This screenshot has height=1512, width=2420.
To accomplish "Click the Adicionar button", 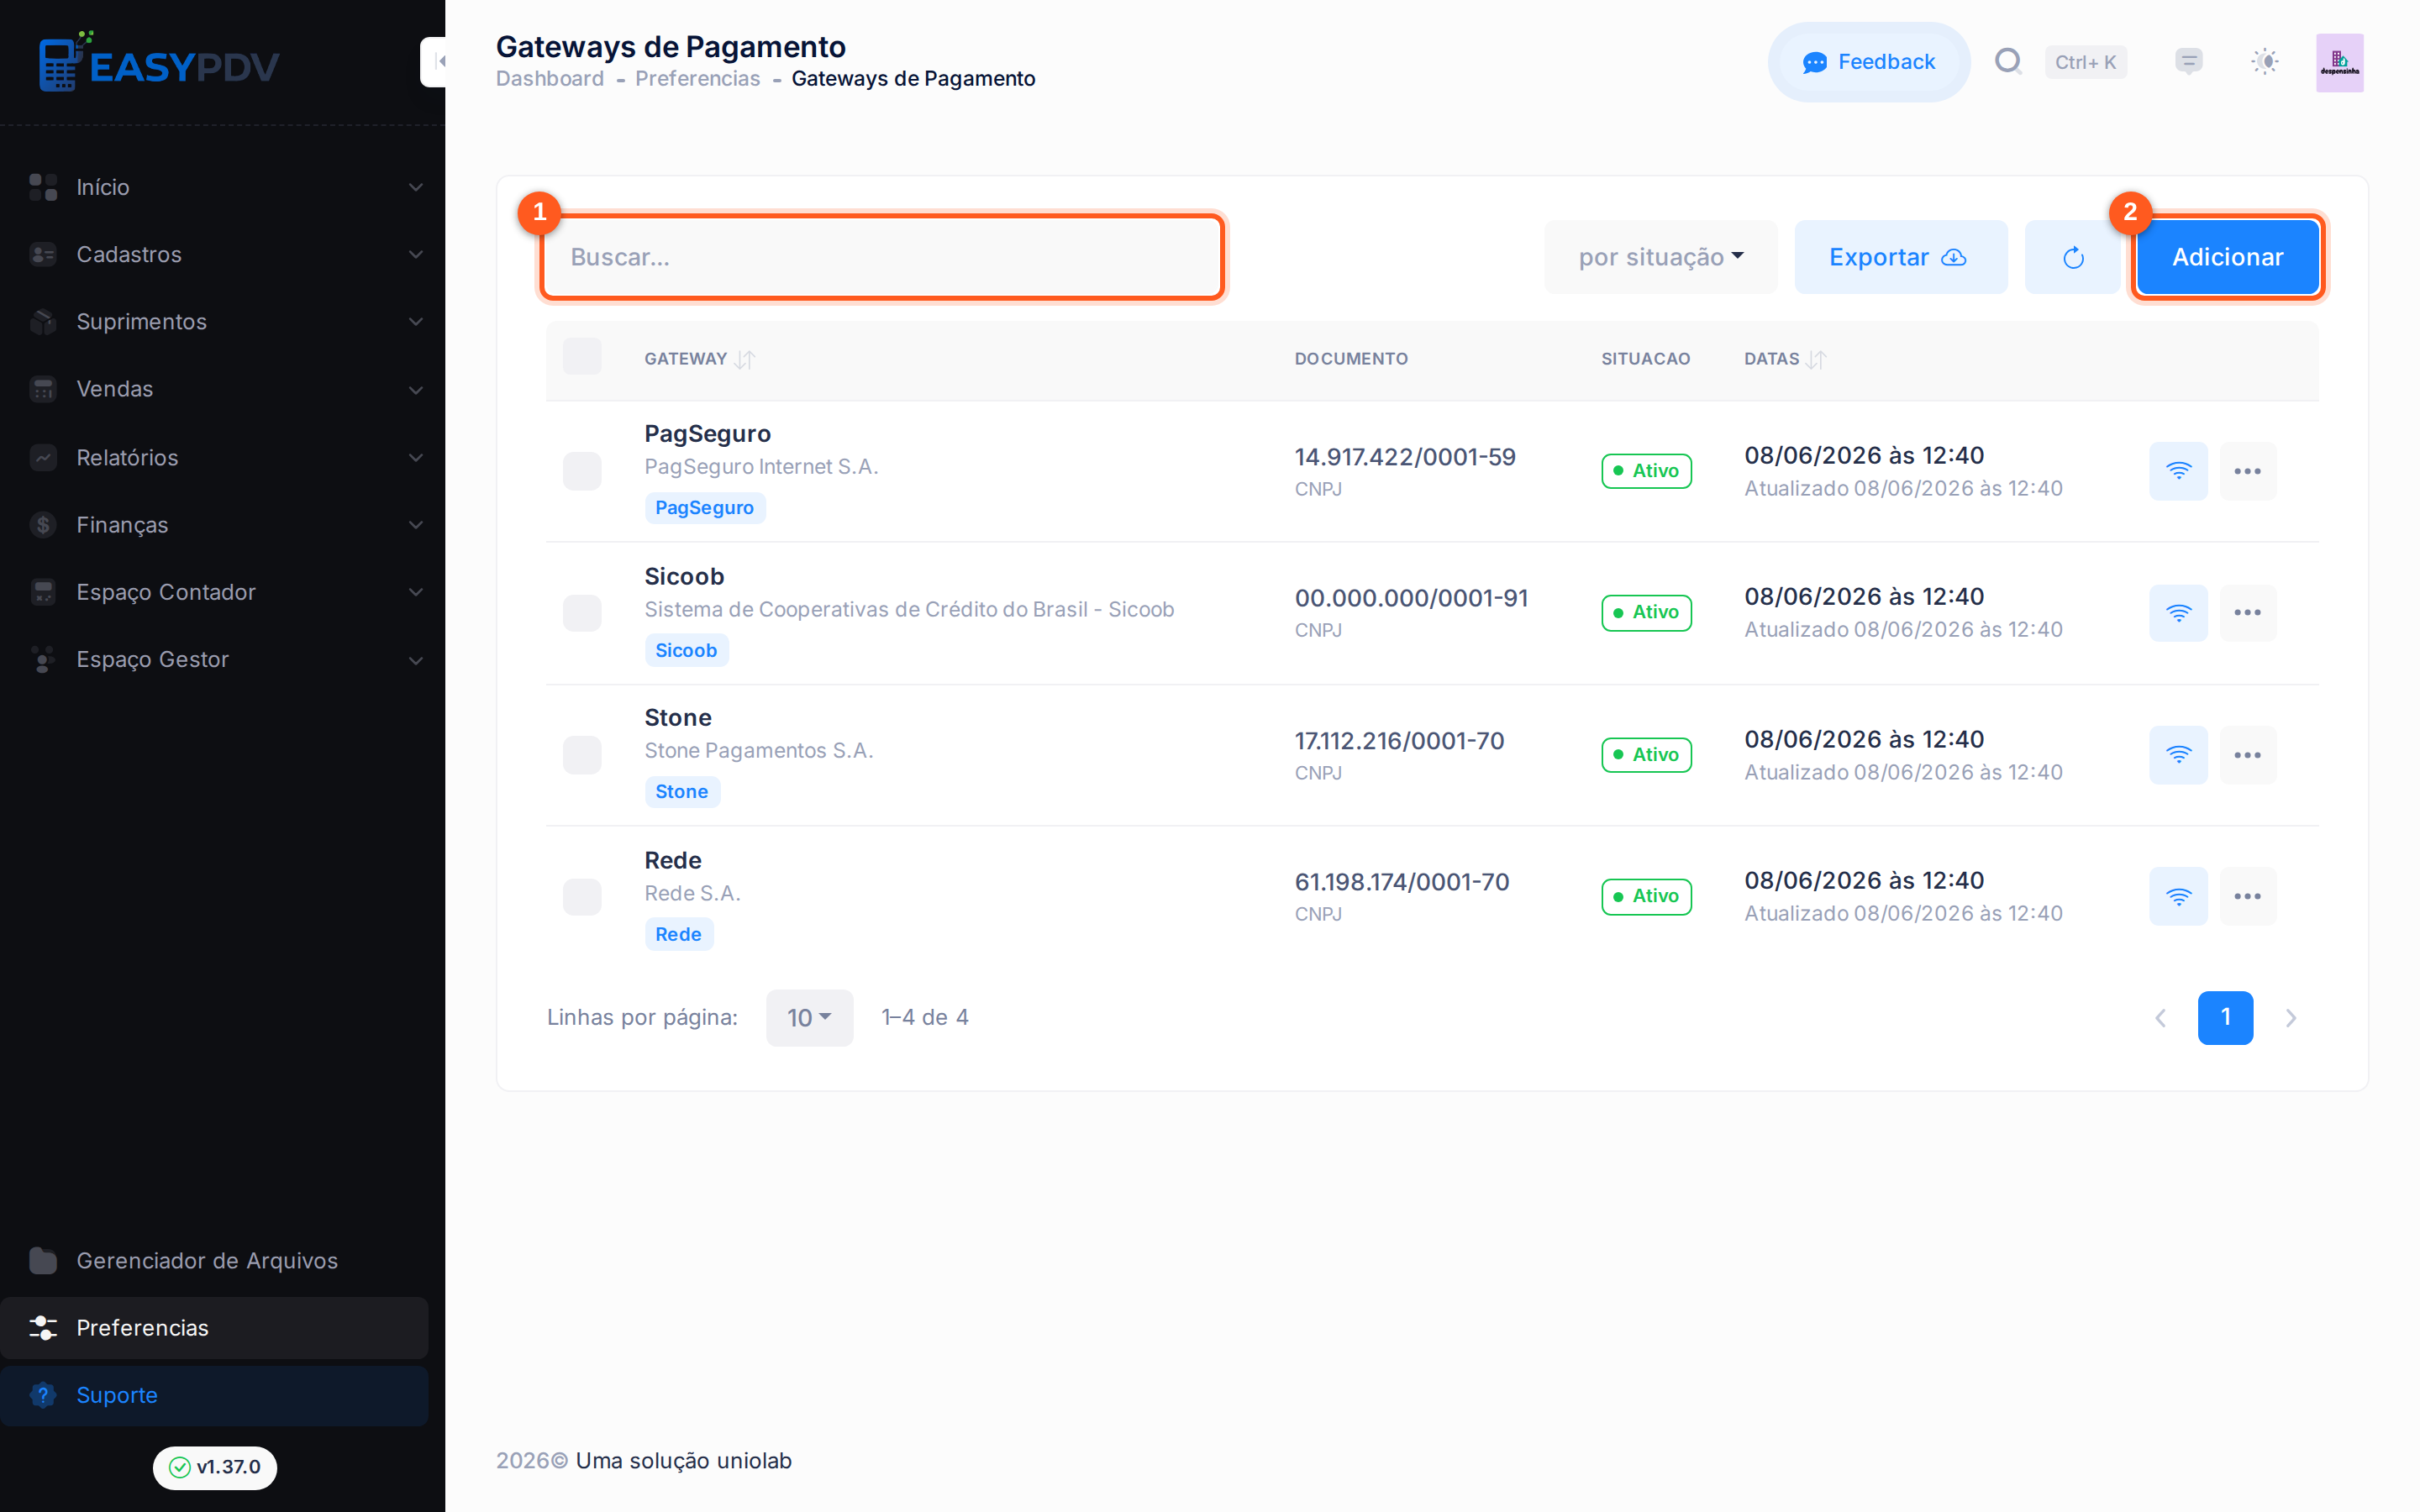I will (x=2227, y=257).
